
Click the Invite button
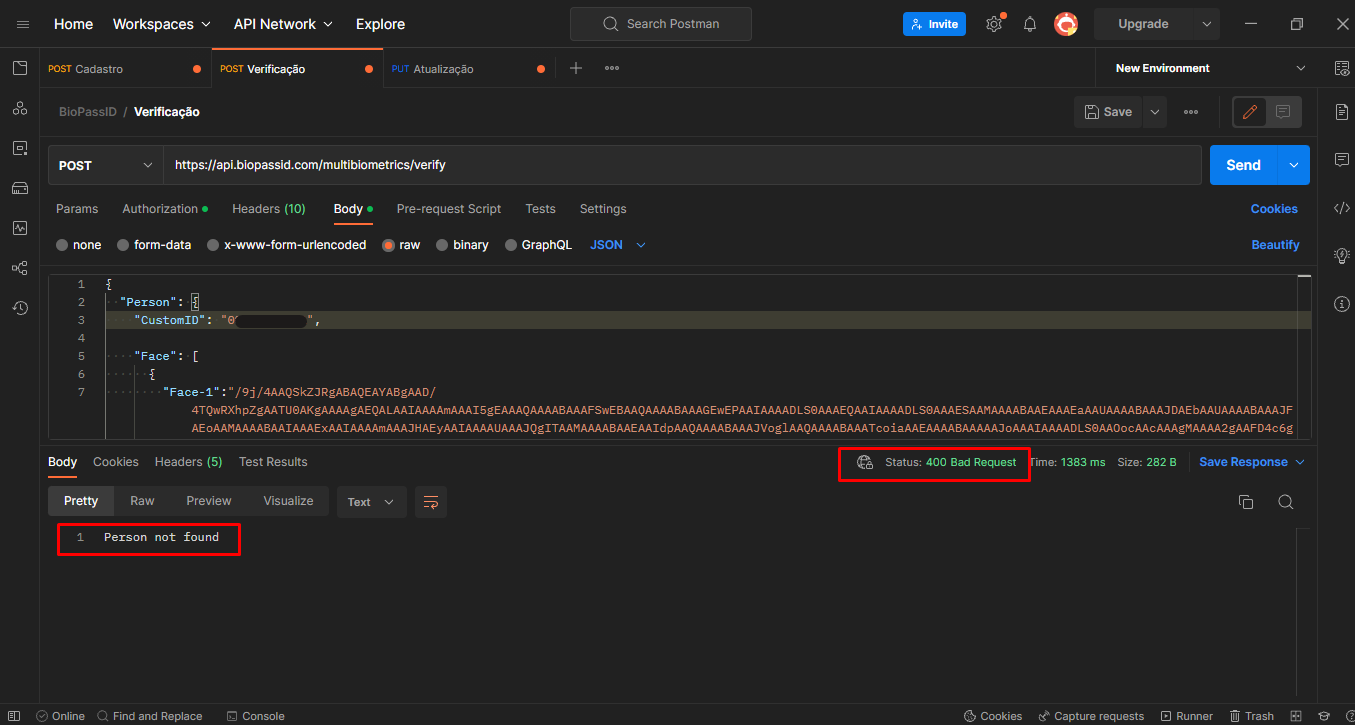click(x=934, y=24)
